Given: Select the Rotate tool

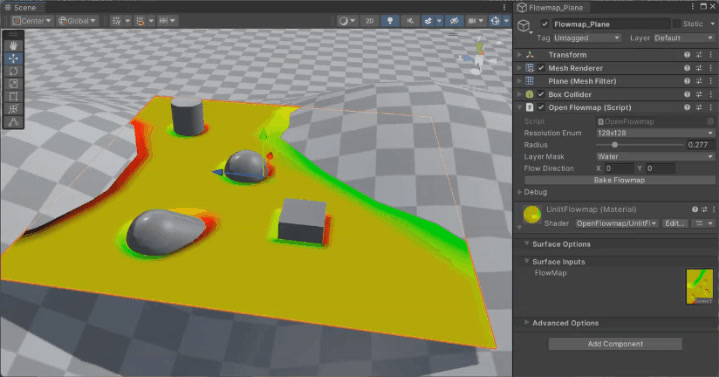Looking at the screenshot, I should [x=13, y=71].
